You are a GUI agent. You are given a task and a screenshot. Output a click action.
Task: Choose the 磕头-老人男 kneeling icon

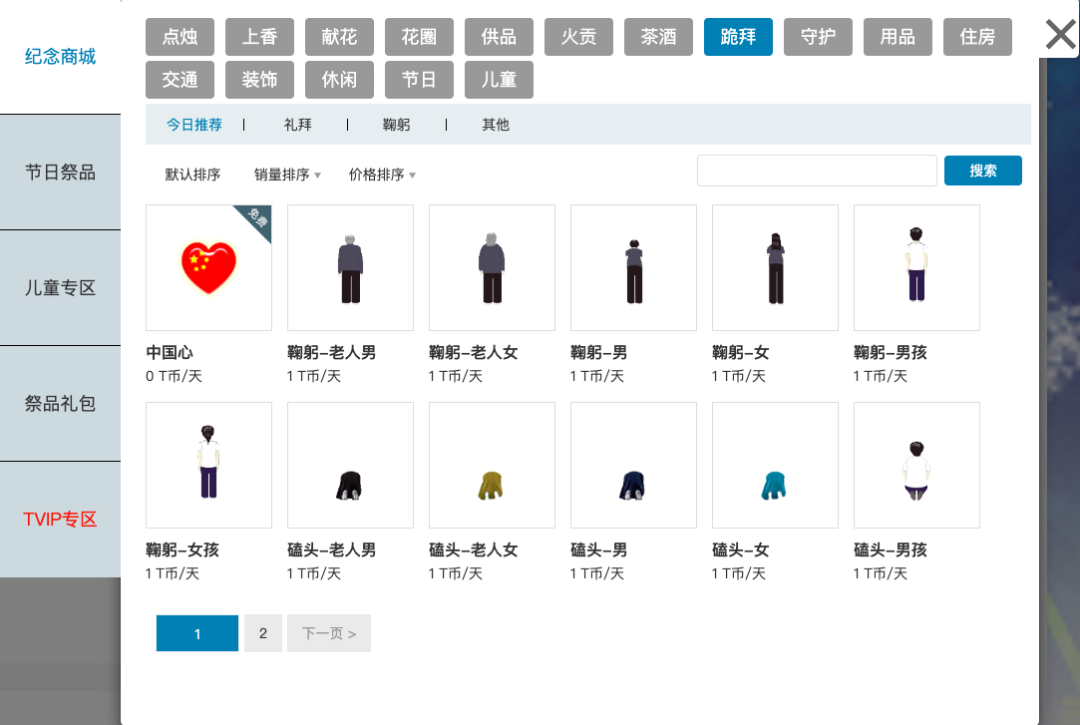point(351,465)
